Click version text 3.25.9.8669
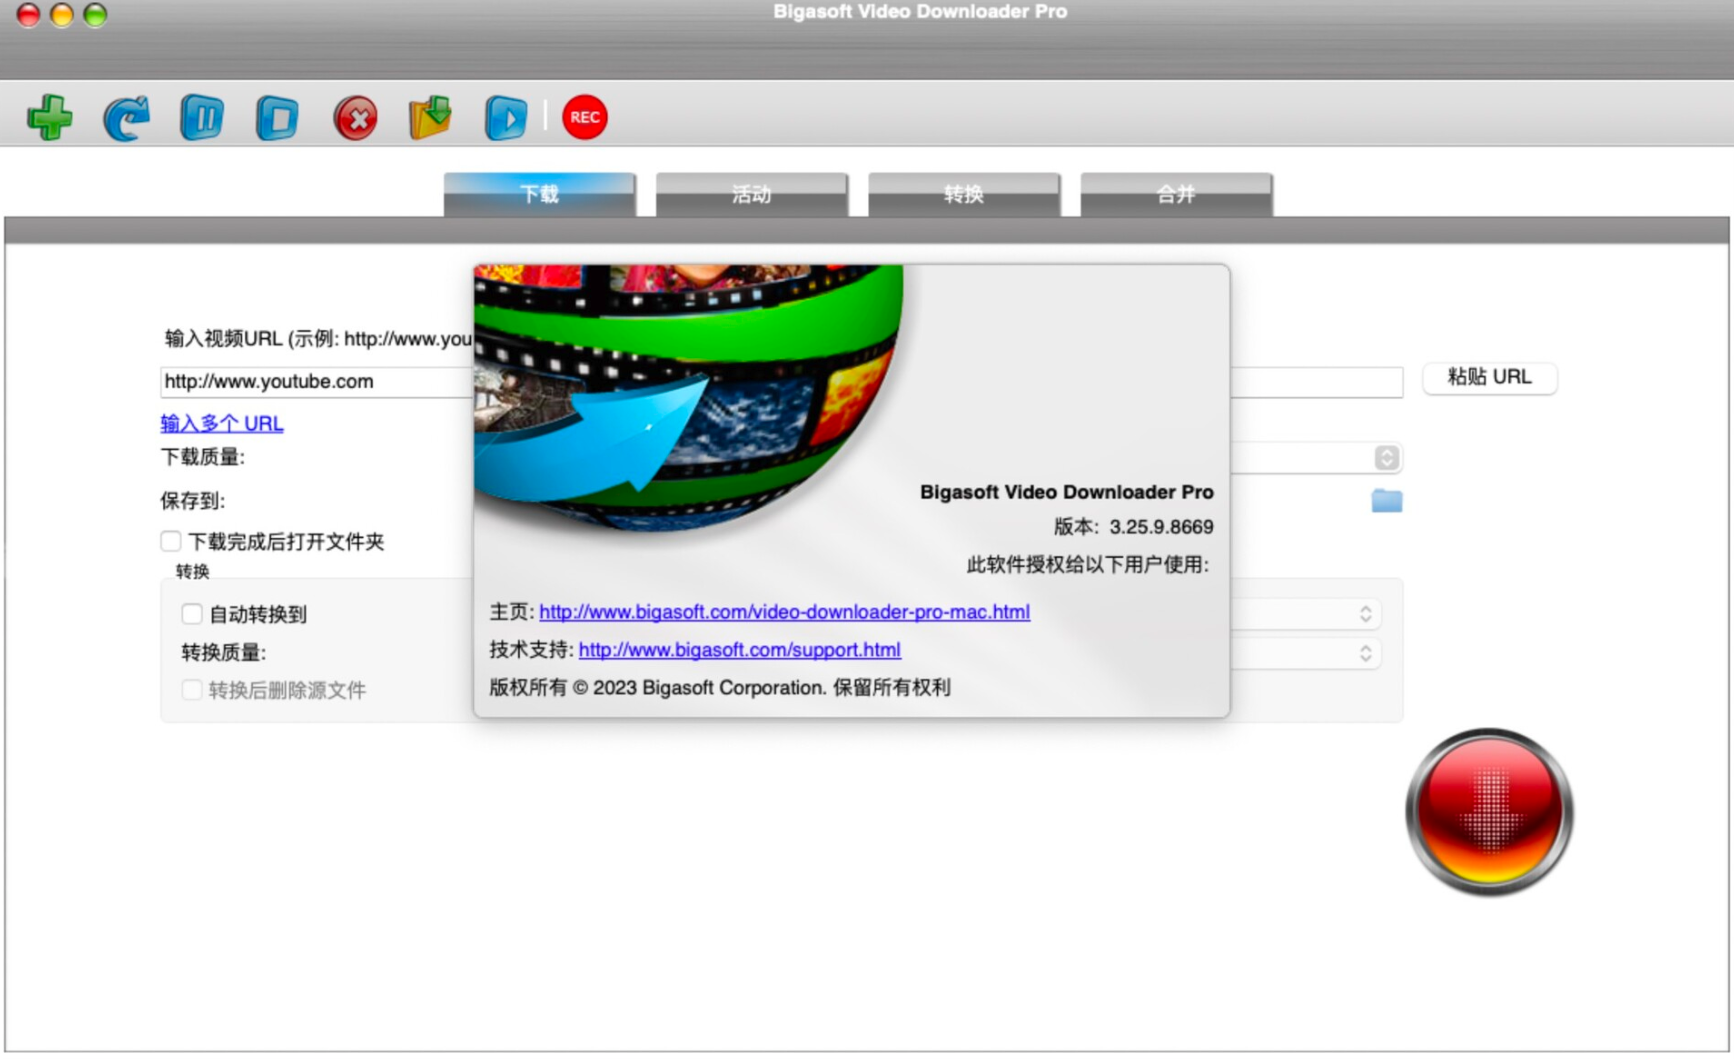The image size is (1734, 1059). pos(1161,527)
